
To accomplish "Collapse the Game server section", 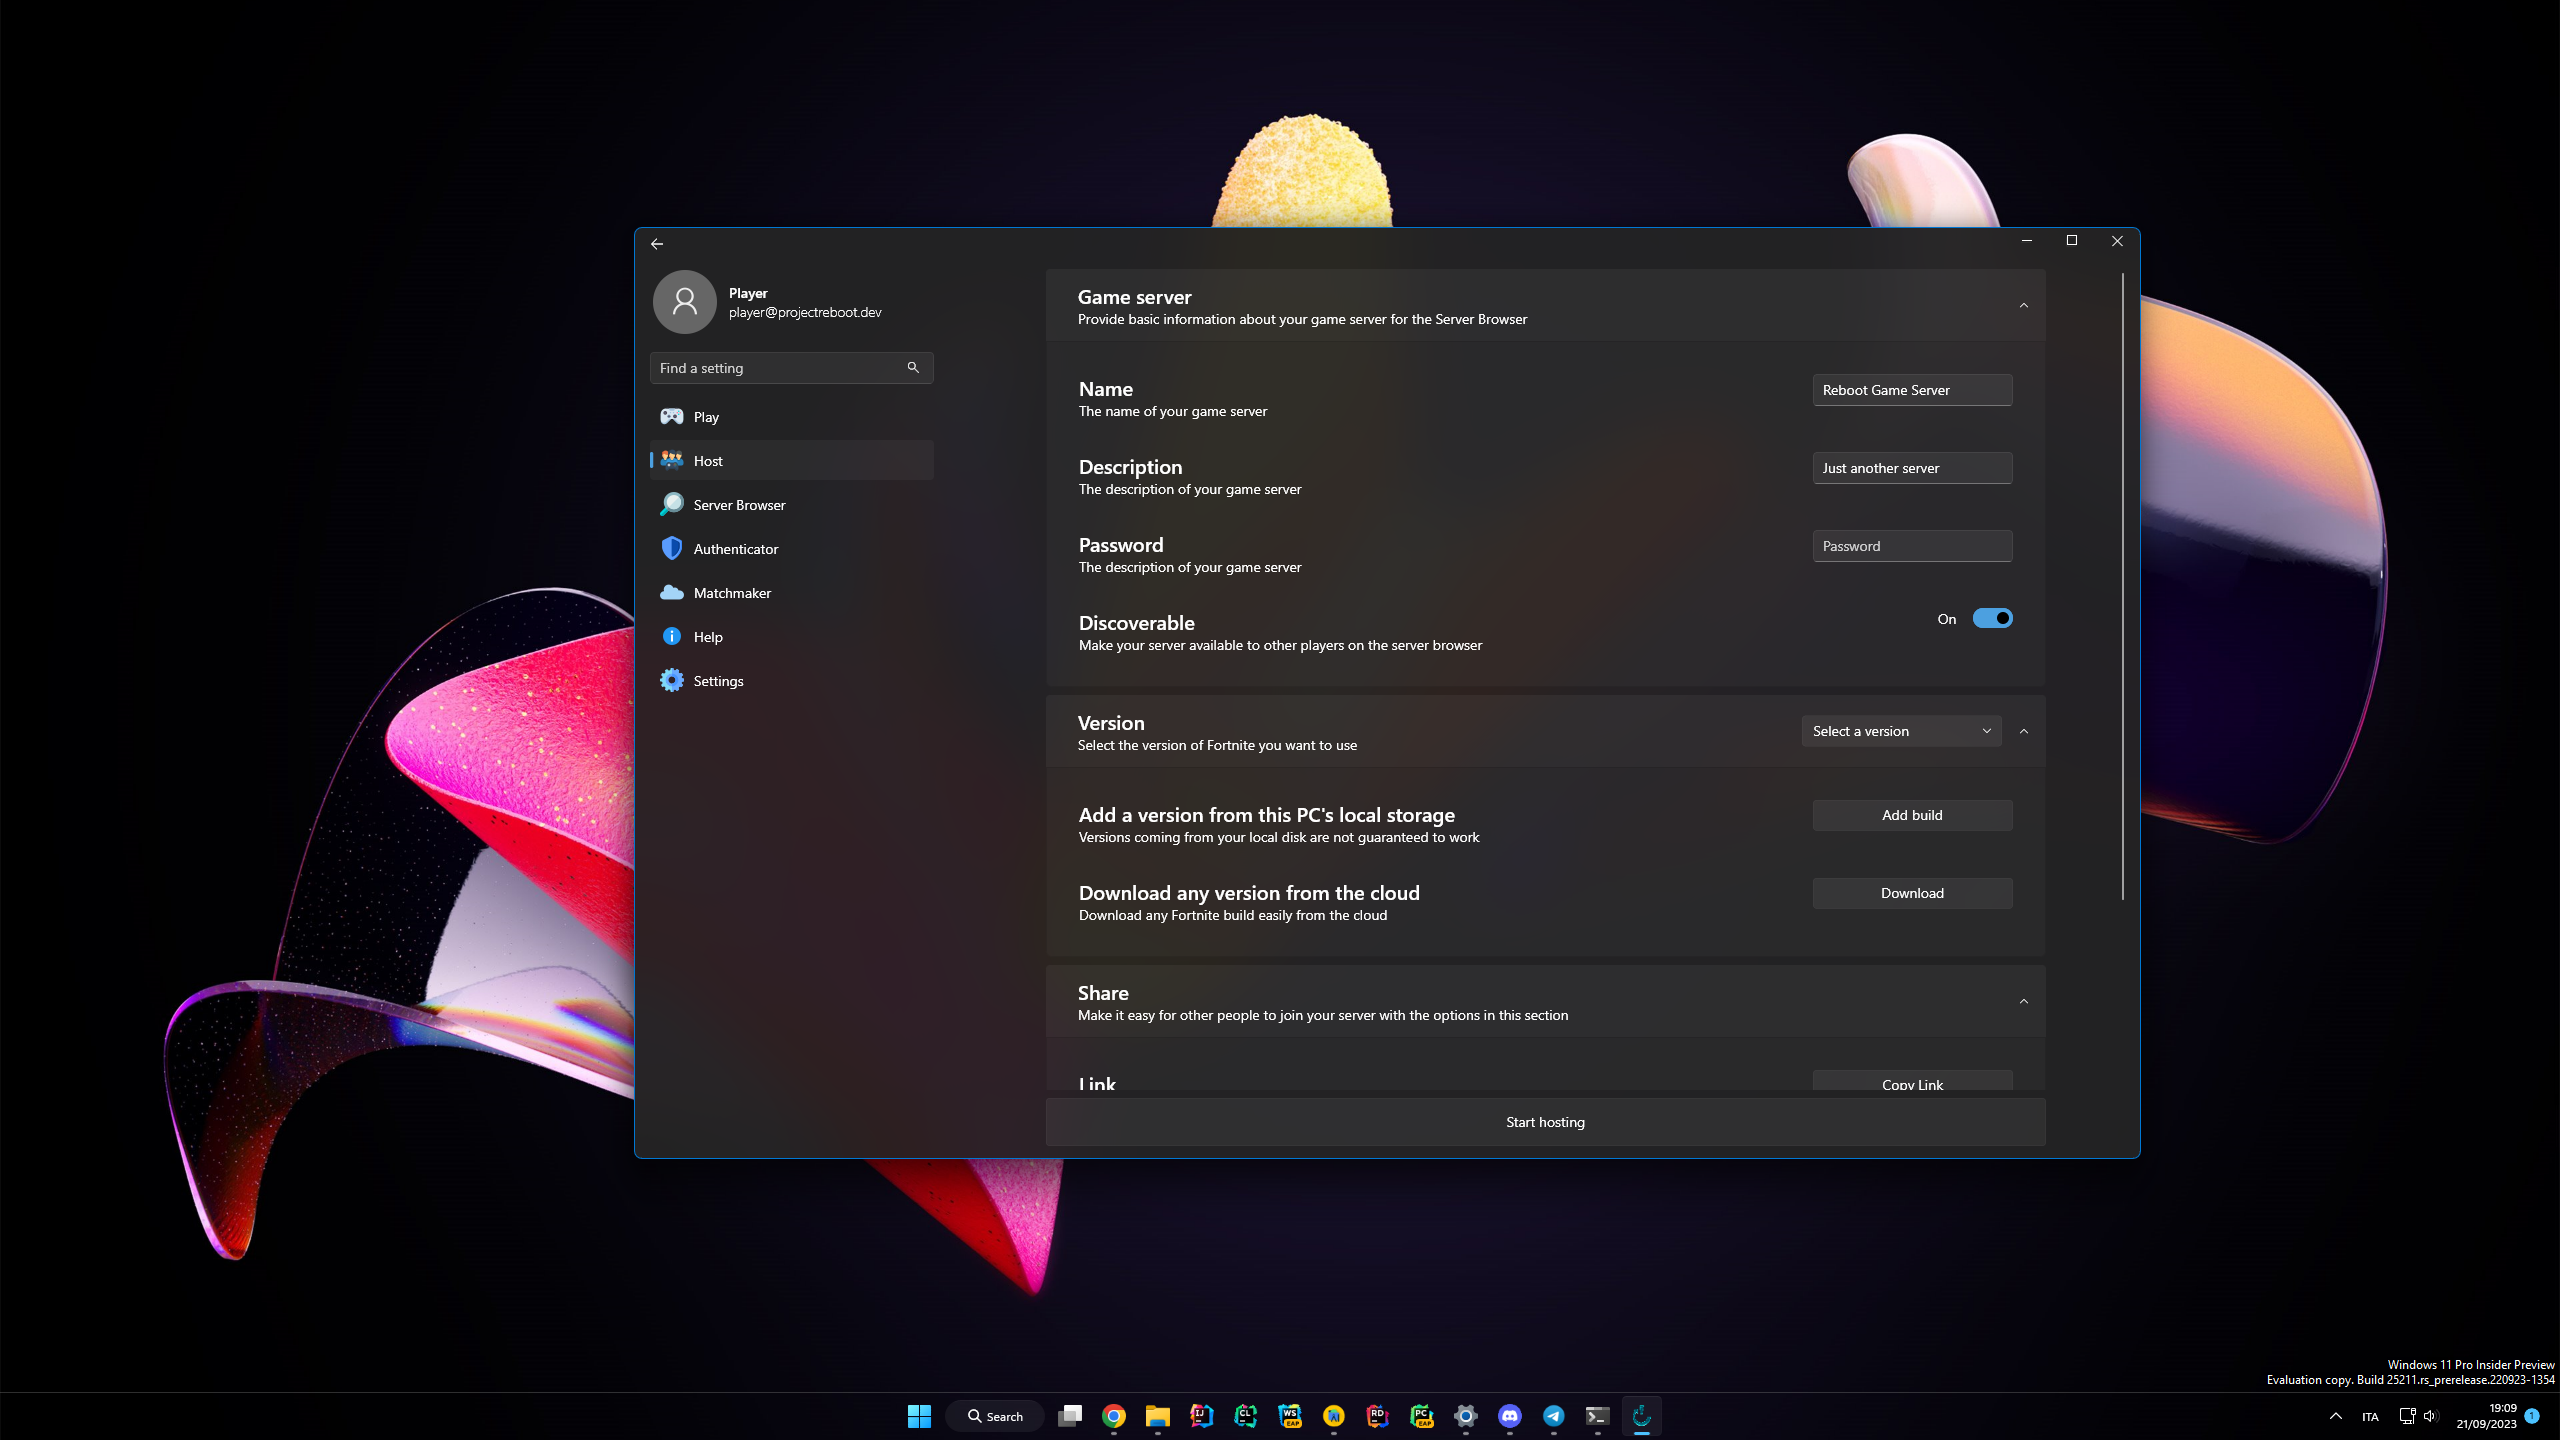I will pyautogui.click(x=2023, y=304).
